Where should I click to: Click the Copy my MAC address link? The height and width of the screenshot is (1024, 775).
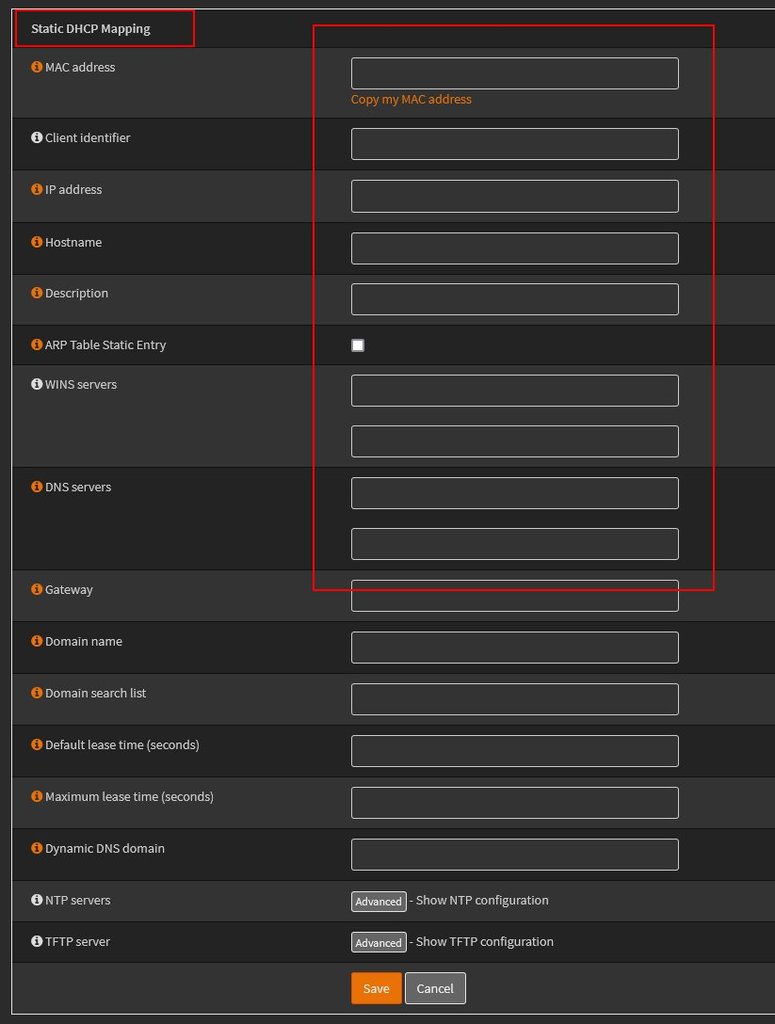coord(411,99)
